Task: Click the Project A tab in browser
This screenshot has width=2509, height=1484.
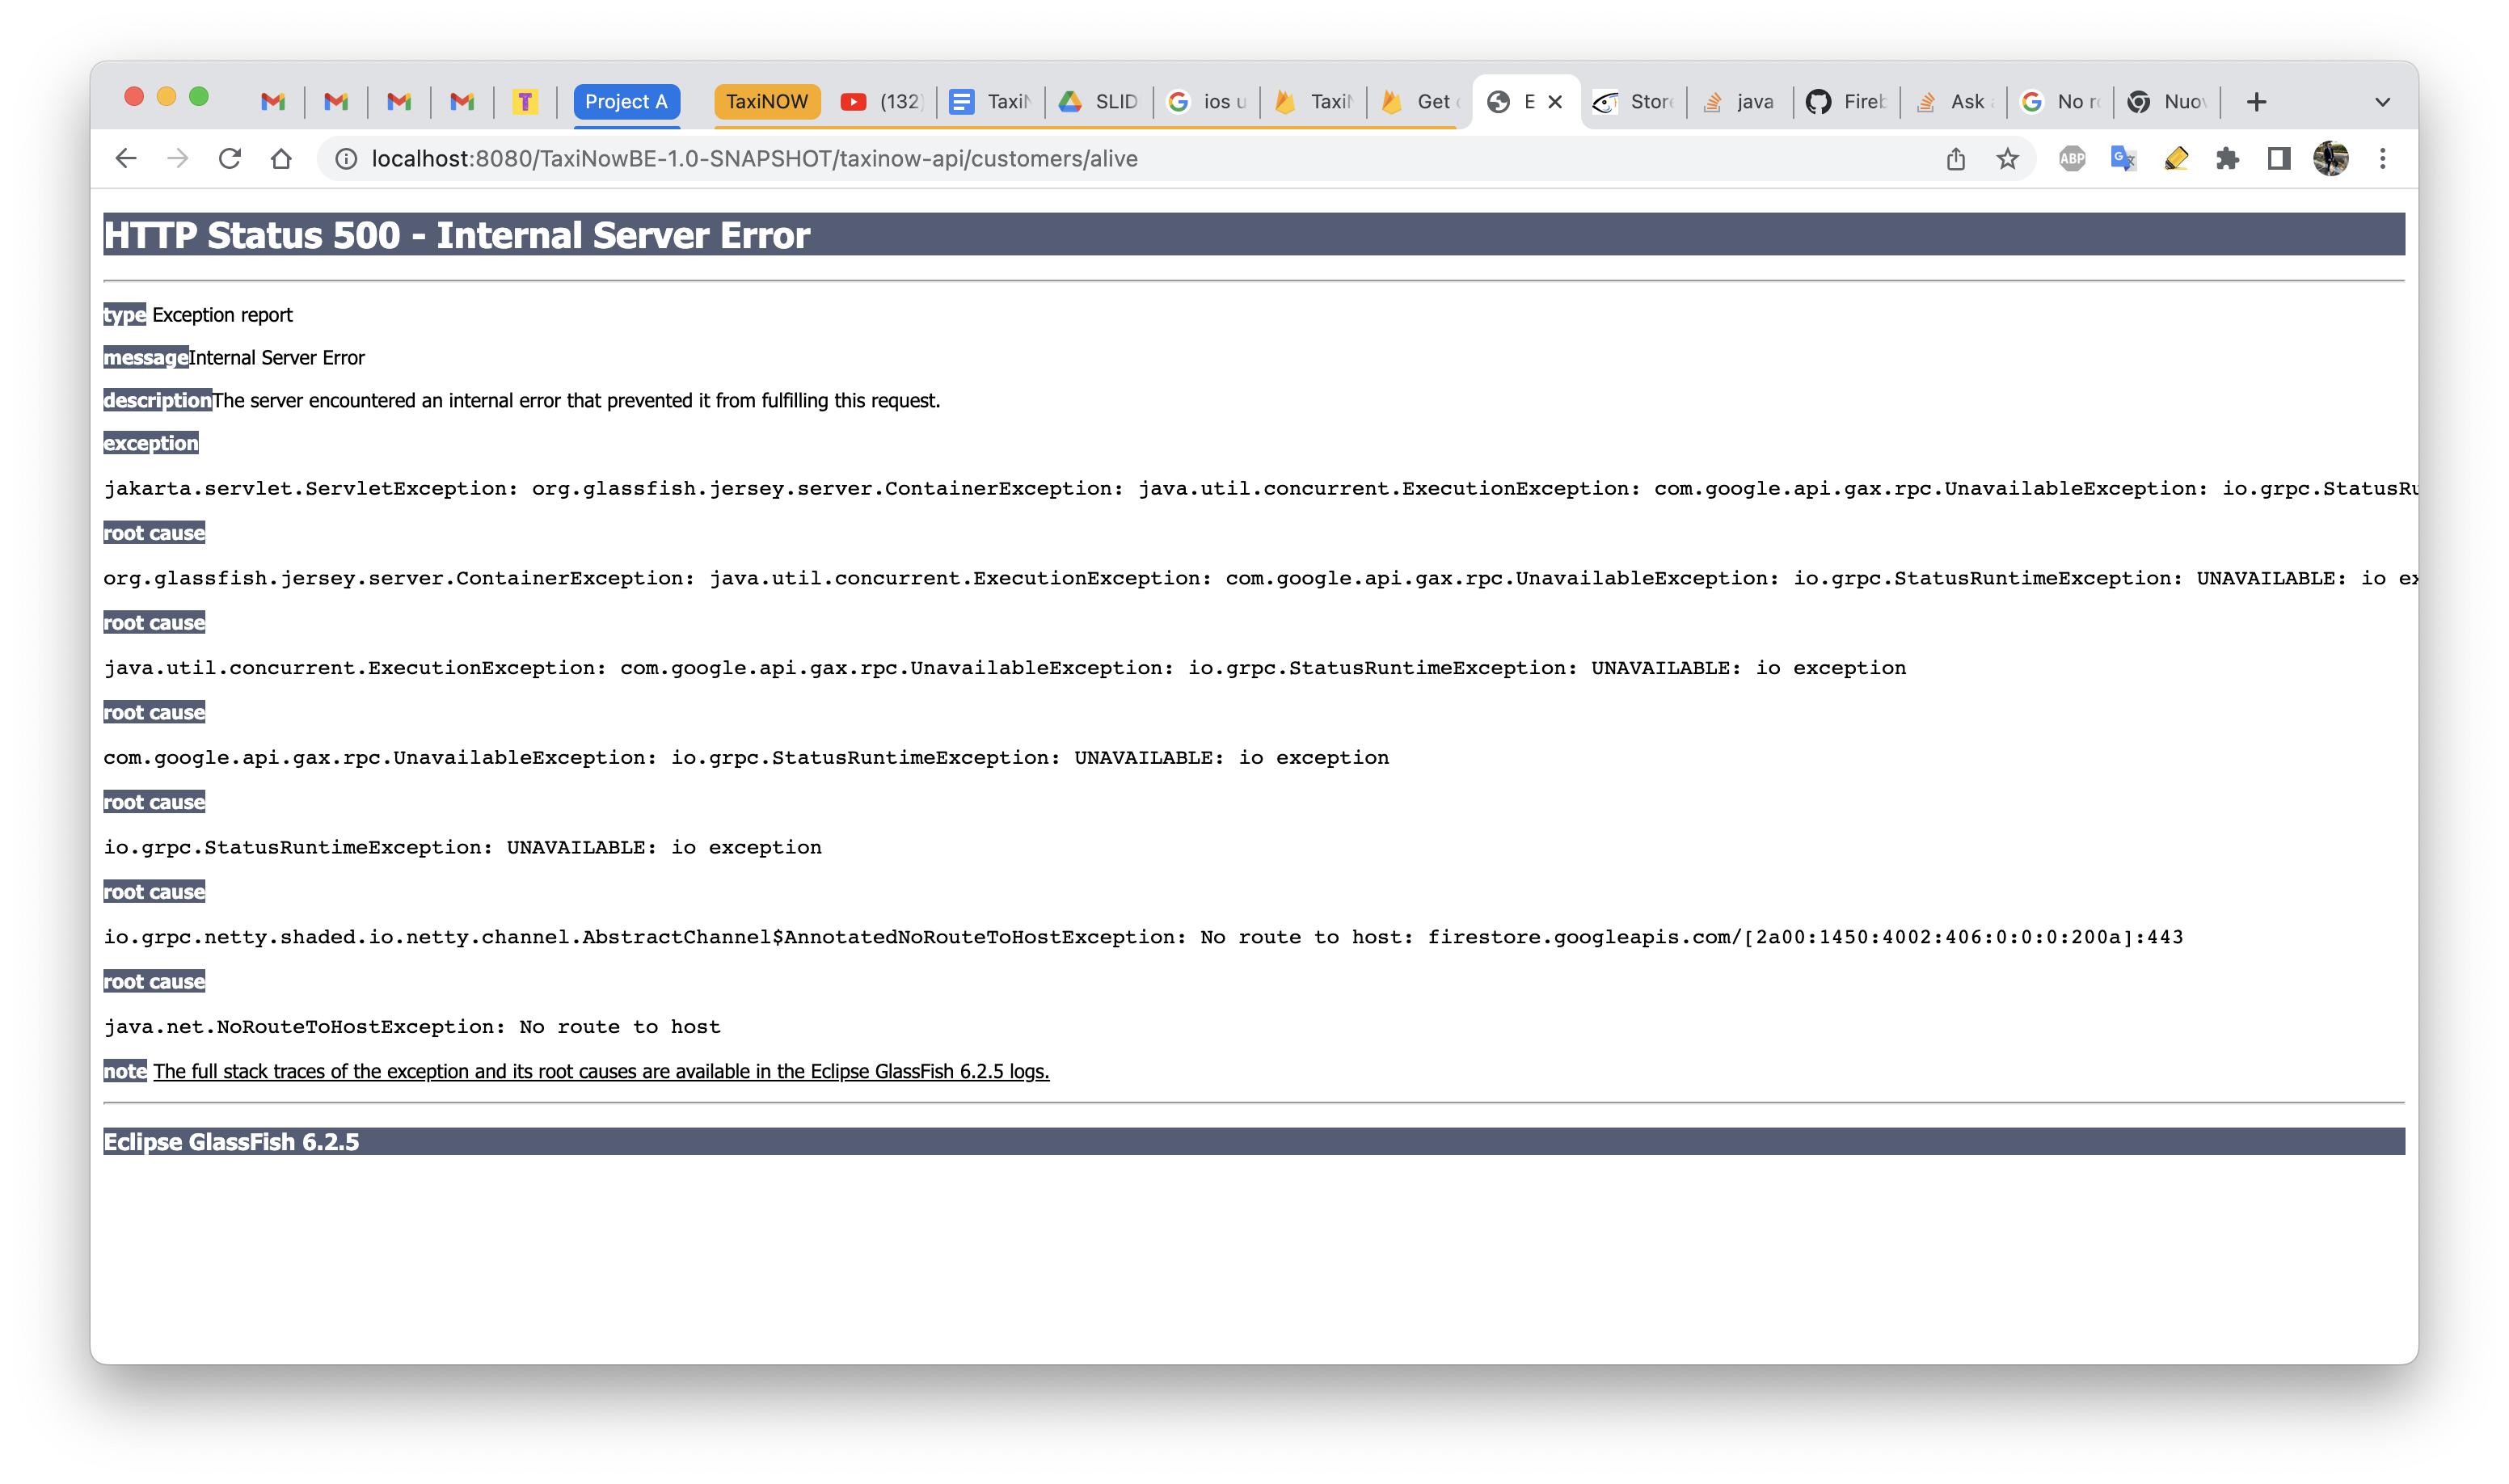Action: coord(626,101)
